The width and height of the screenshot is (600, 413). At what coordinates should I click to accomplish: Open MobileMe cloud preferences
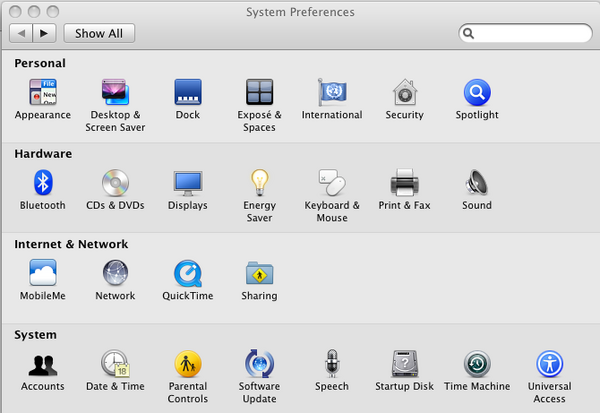(43, 273)
